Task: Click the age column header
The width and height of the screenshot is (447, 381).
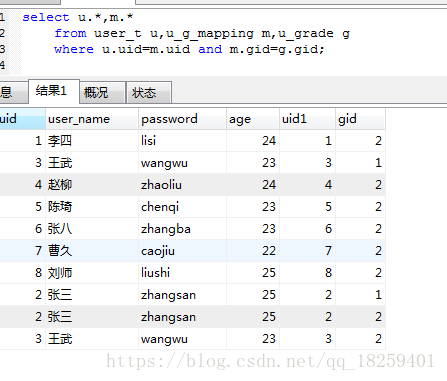Action: point(253,119)
